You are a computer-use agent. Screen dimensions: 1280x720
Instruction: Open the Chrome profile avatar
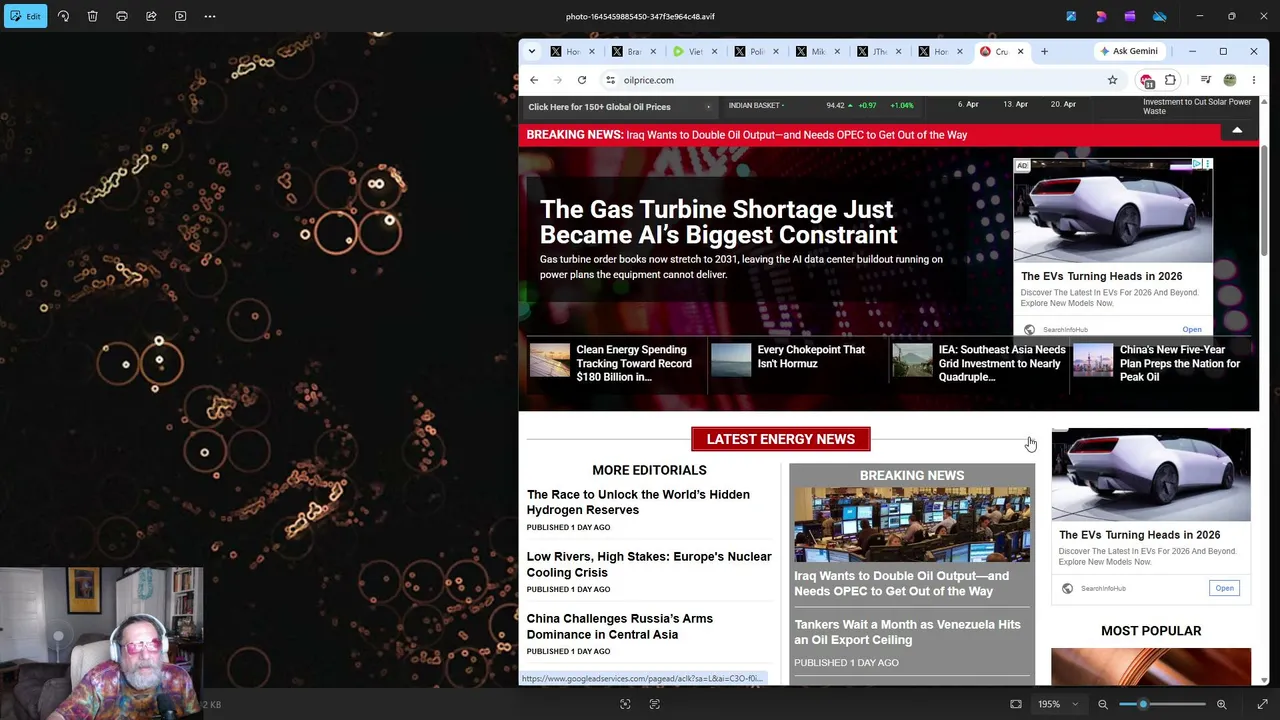1230,80
